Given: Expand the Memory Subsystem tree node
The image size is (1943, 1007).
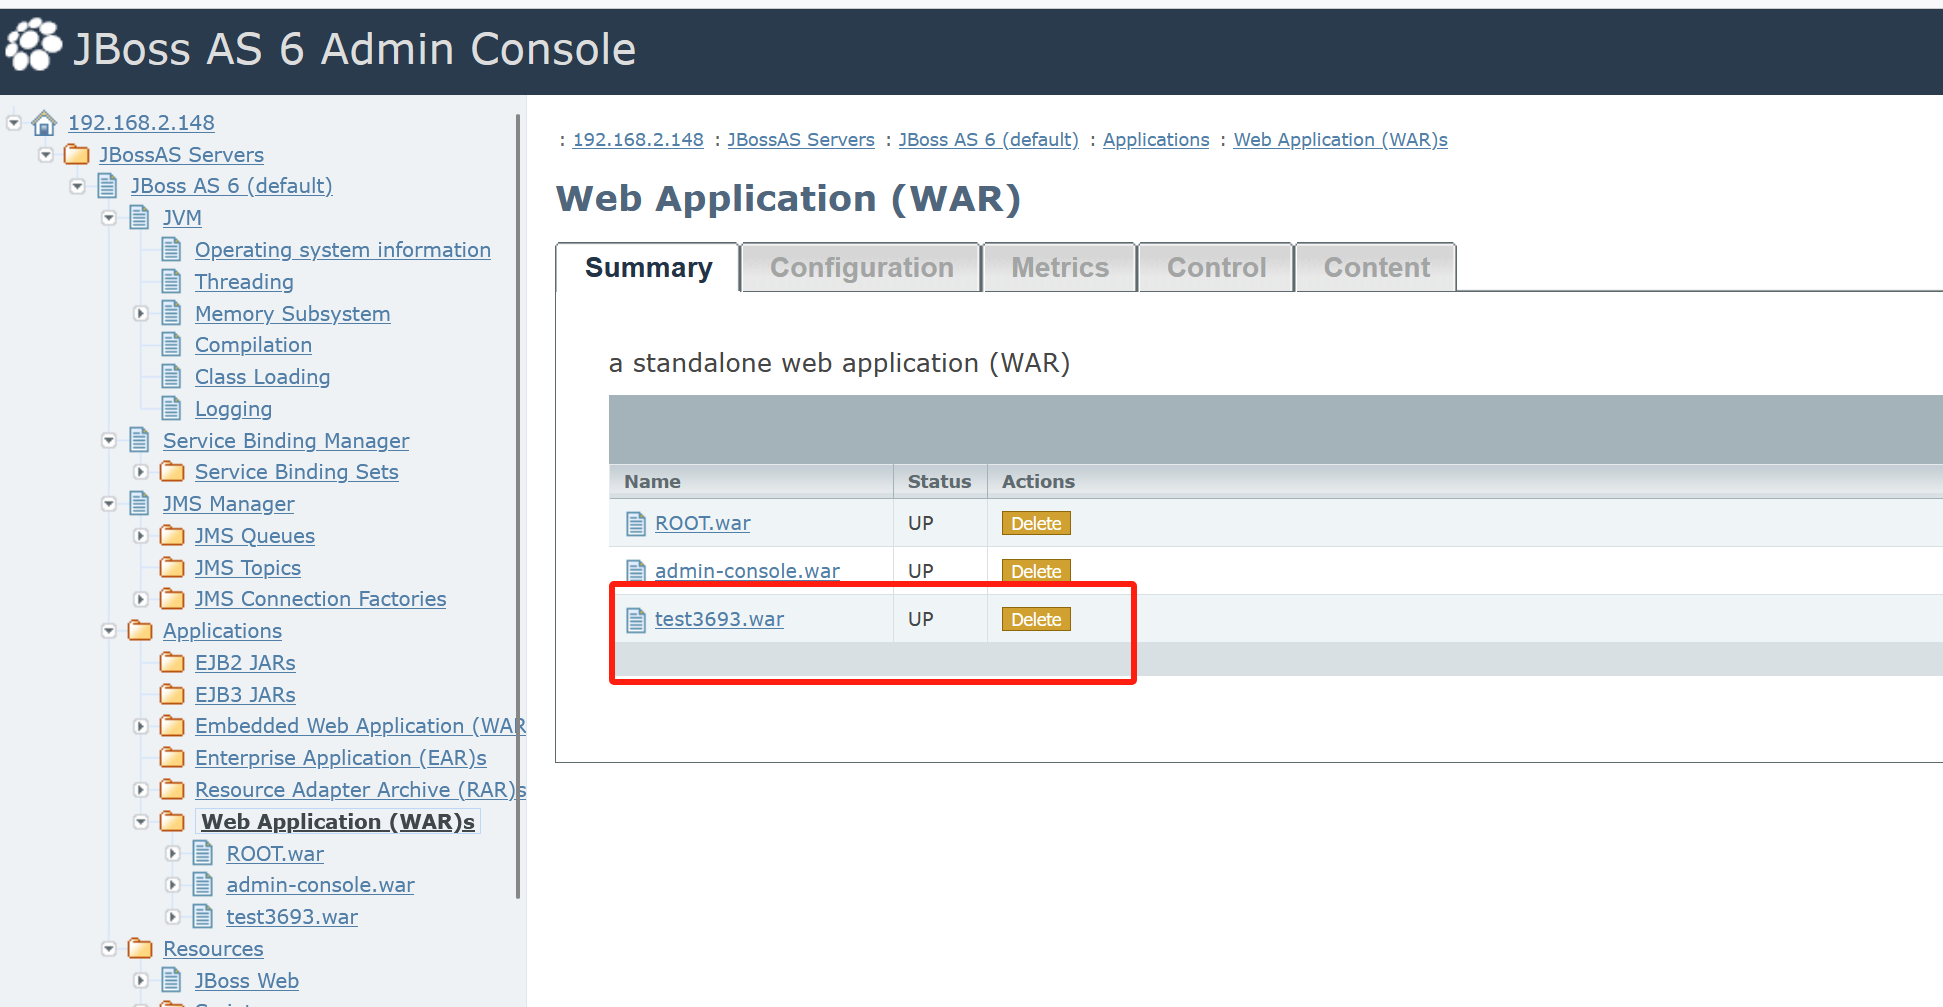Looking at the screenshot, I should coord(141,314).
